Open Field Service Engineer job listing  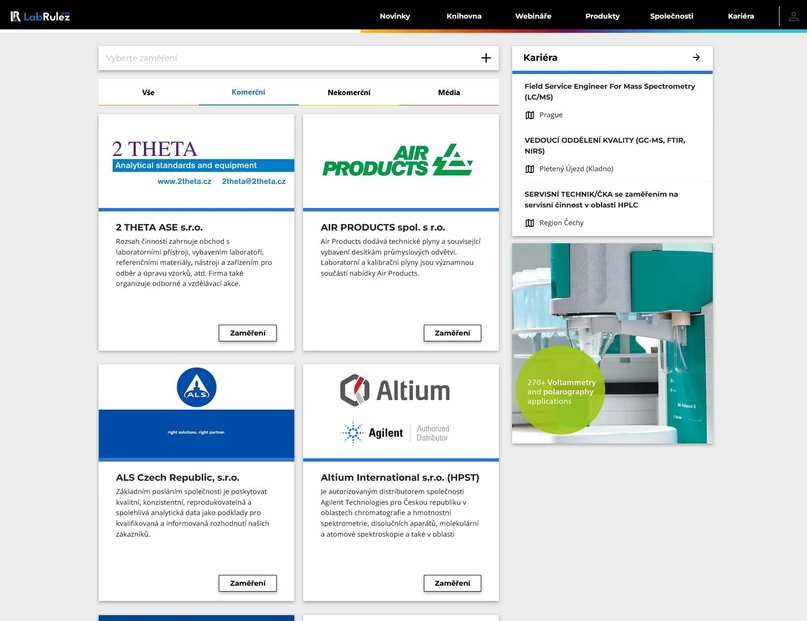[x=609, y=92]
